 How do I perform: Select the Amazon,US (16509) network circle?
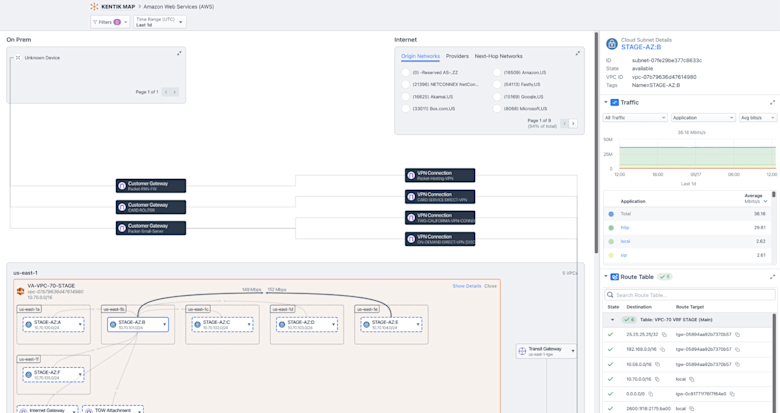pos(496,73)
